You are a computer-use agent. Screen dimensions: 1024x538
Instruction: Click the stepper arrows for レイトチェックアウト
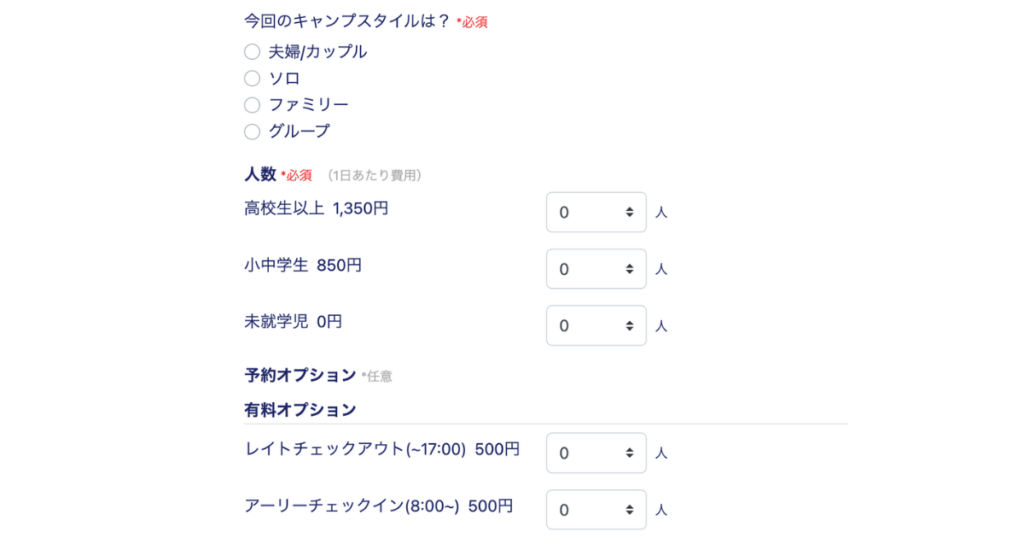tap(630, 453)
